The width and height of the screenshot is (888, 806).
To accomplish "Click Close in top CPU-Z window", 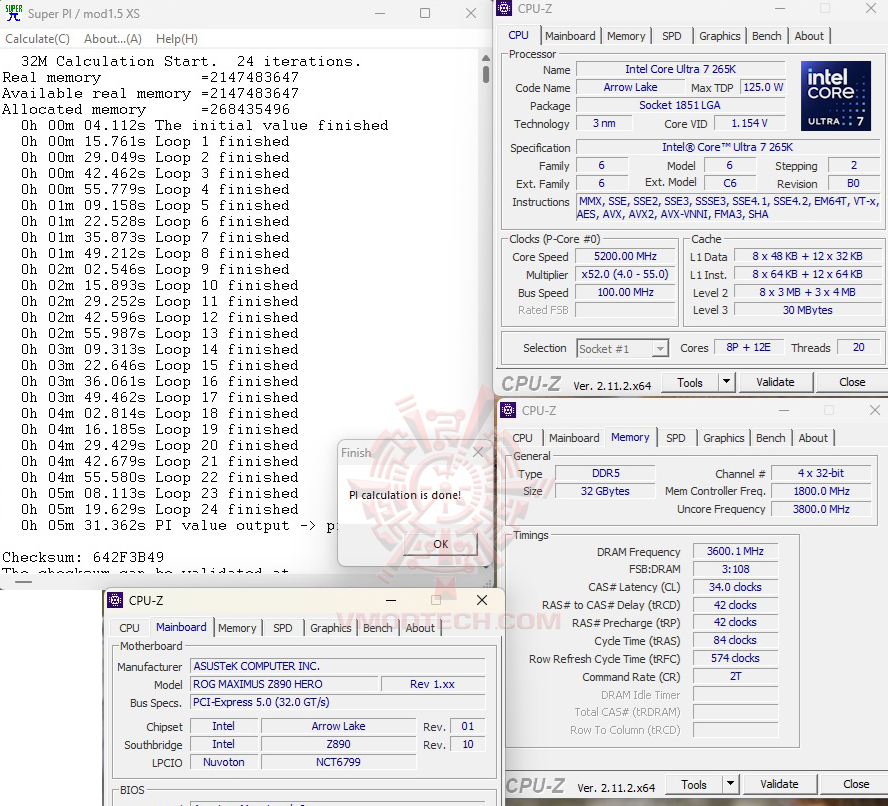I will [x=852, y=382].
